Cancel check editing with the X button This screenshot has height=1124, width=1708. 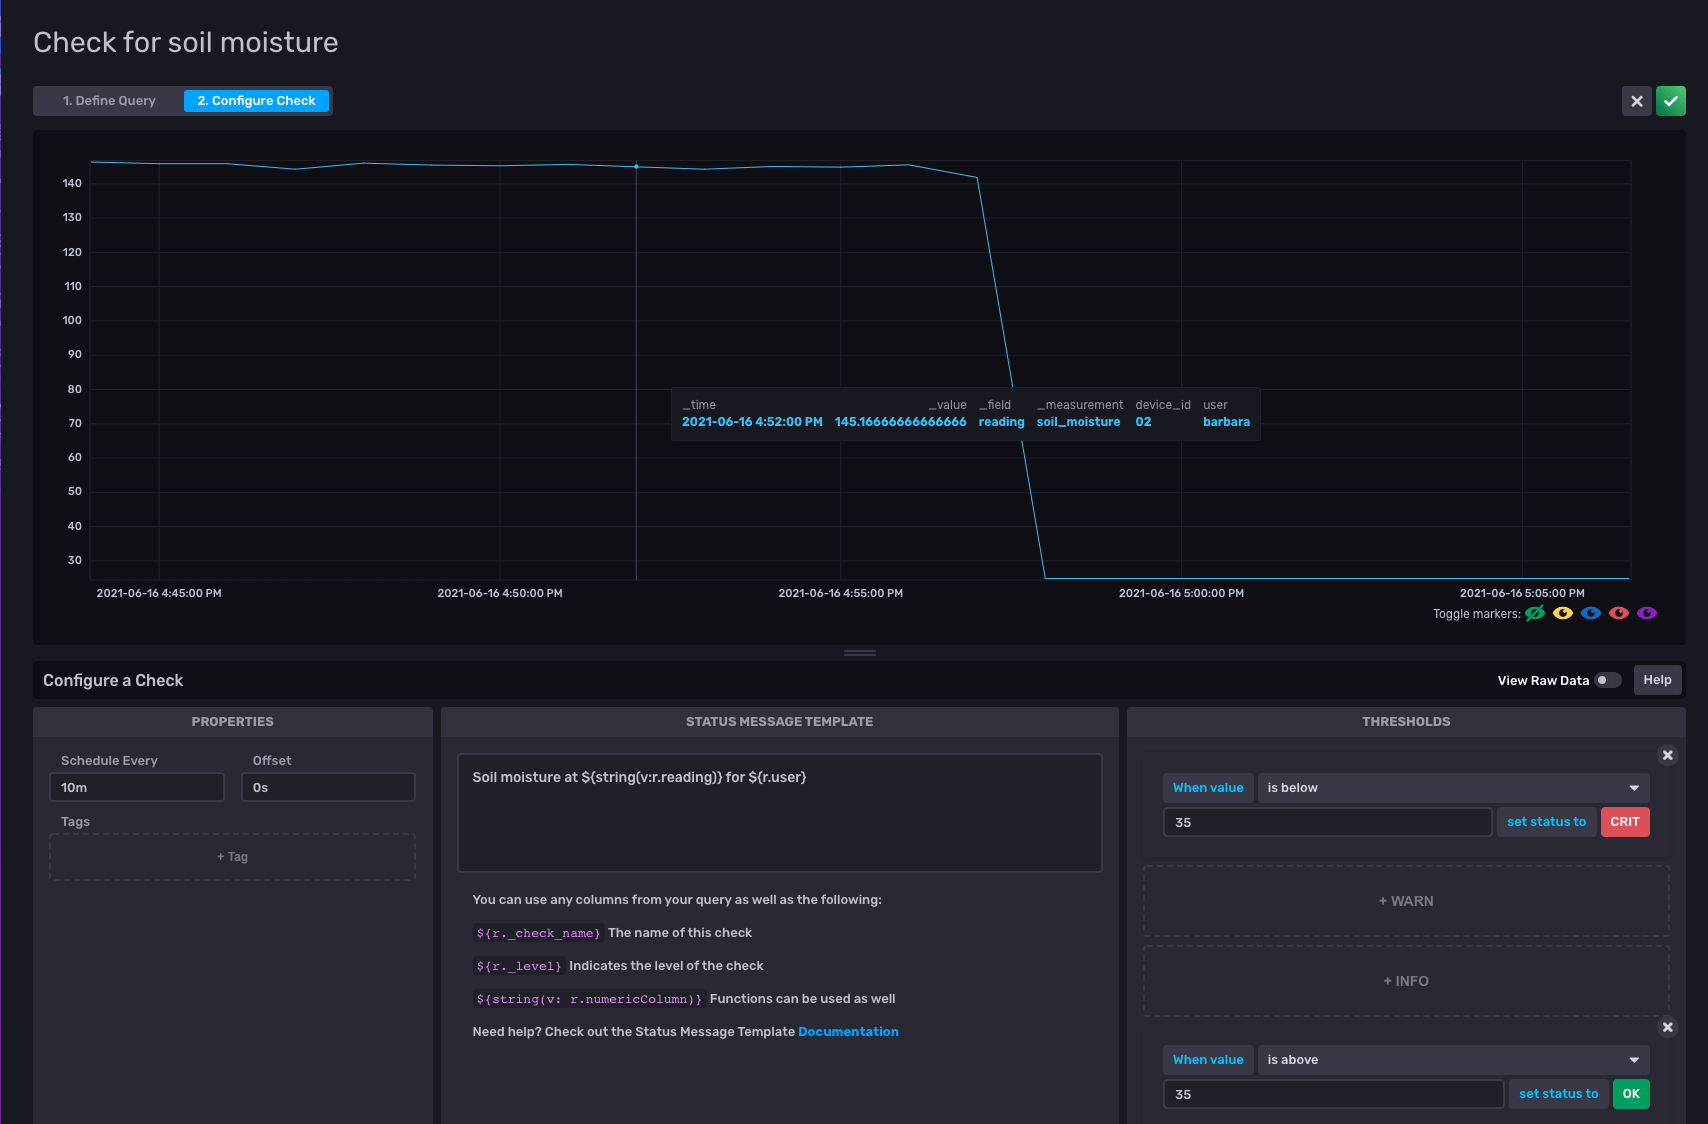coord(1636,101)
